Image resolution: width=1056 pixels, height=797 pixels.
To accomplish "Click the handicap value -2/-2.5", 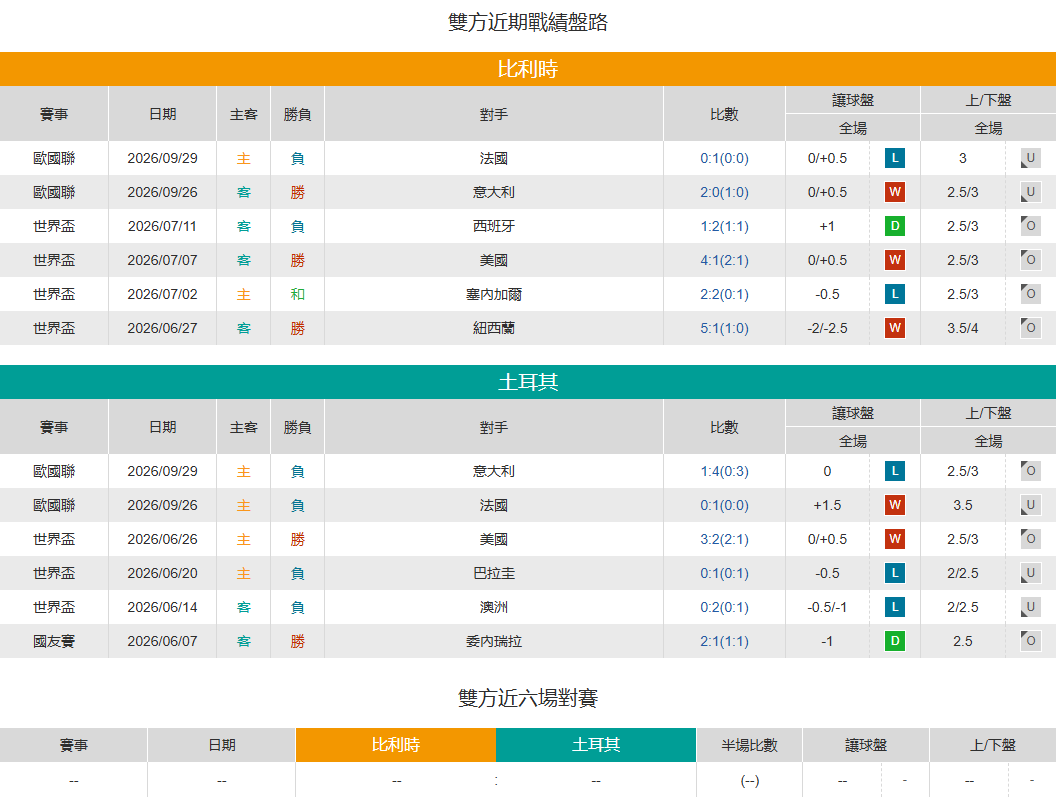I will coord(827,329).
